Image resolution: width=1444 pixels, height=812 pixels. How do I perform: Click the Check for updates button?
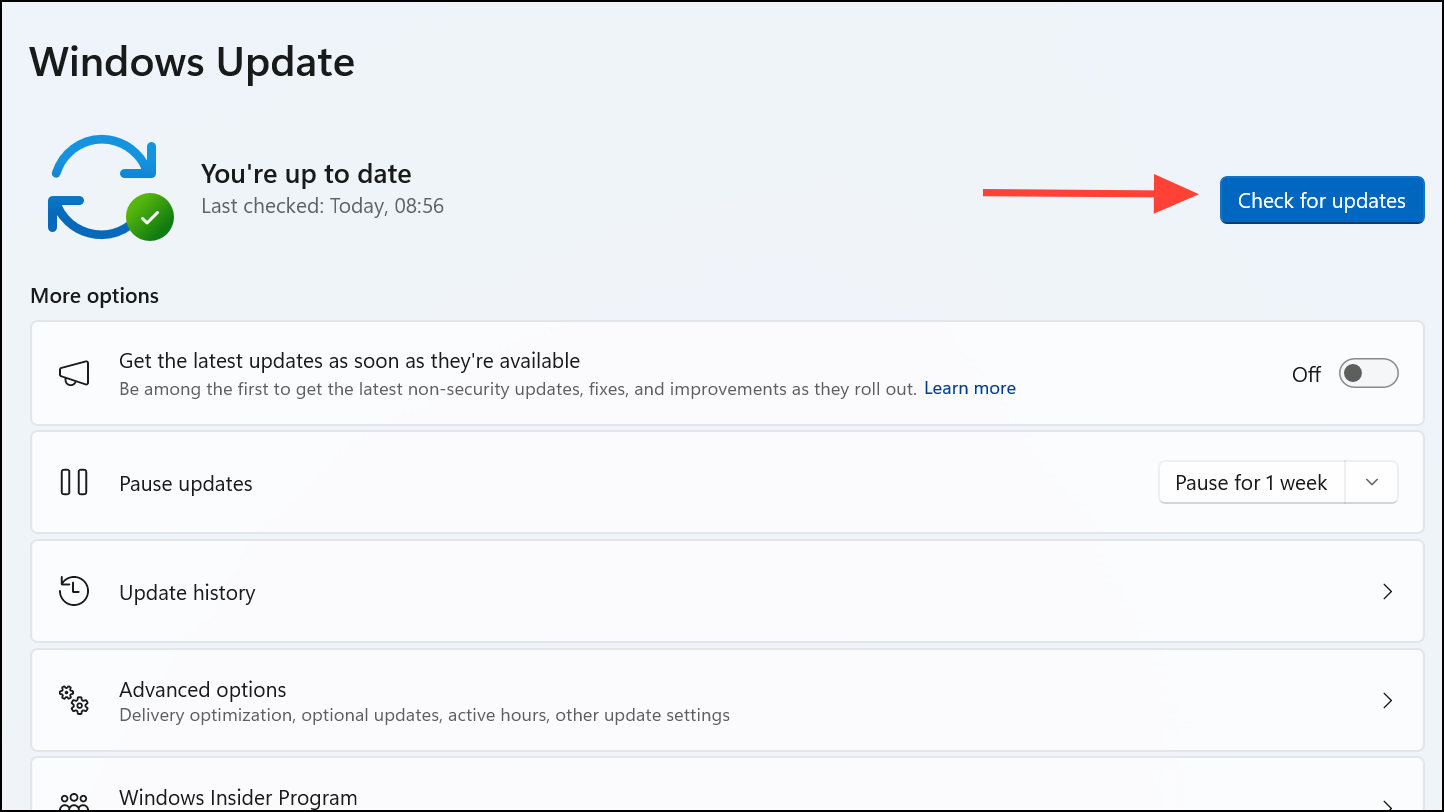click(x=1321, y=200)
